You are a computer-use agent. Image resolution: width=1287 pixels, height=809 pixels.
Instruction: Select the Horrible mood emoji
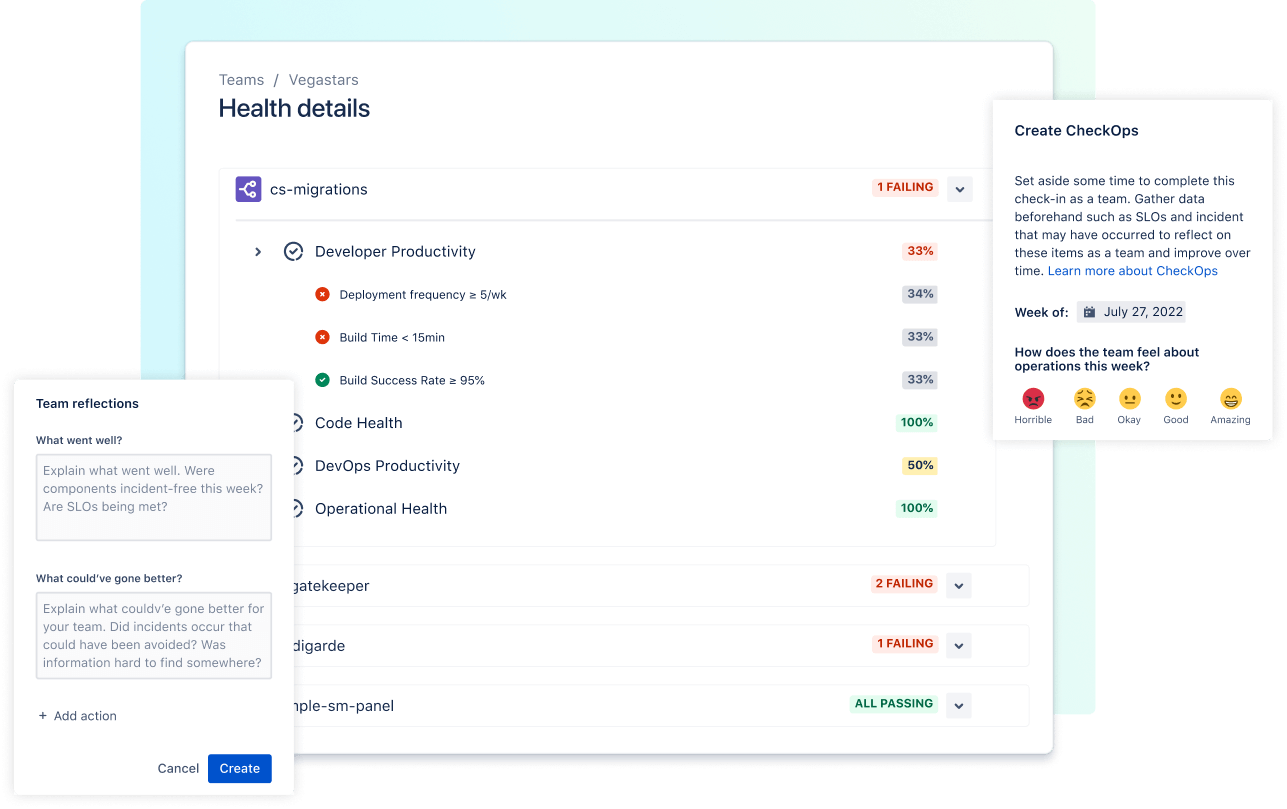click(1033, 400)
